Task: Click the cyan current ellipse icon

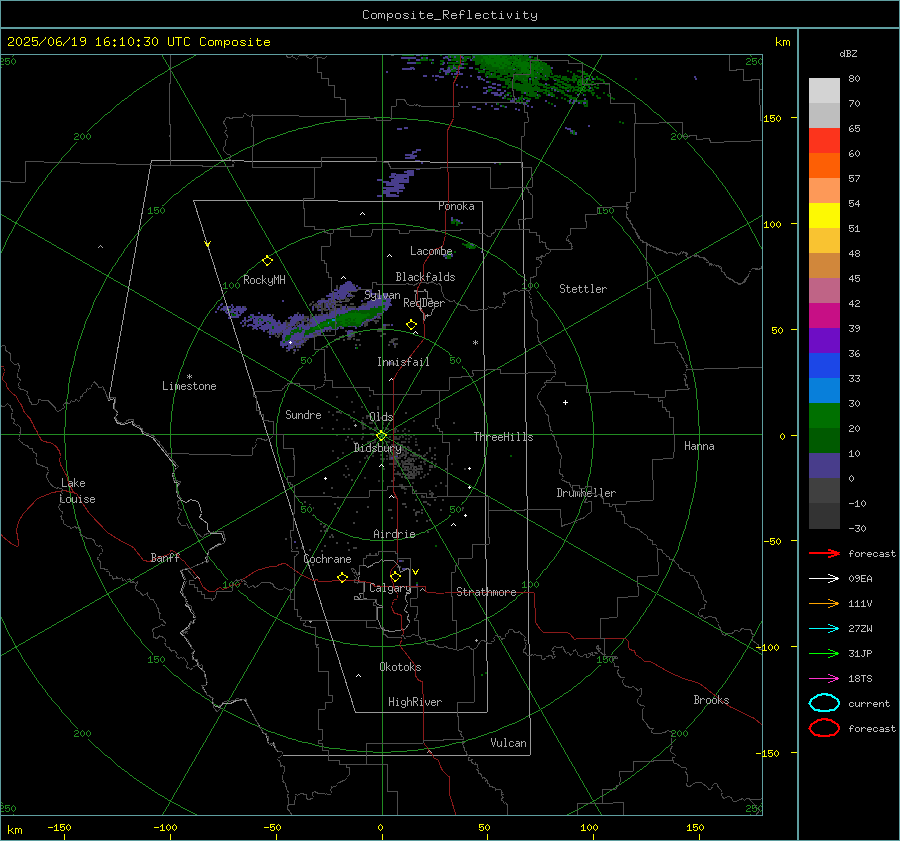Action: point(824,703)
